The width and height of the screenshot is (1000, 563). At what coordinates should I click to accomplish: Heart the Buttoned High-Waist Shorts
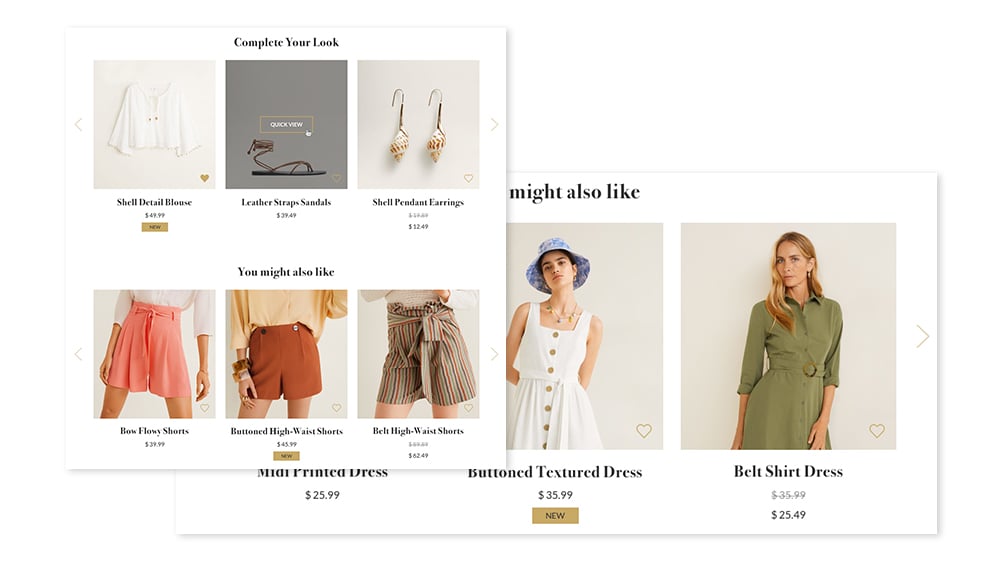pyautogui.click(x=336, y=408)
